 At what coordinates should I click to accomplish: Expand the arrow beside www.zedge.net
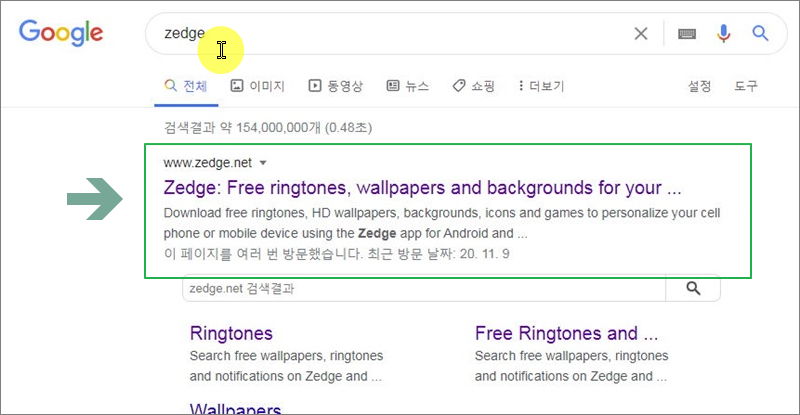click(263, 163)
